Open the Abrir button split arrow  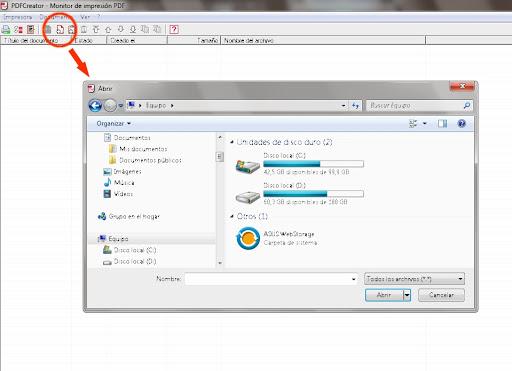[x=407, y=295]
